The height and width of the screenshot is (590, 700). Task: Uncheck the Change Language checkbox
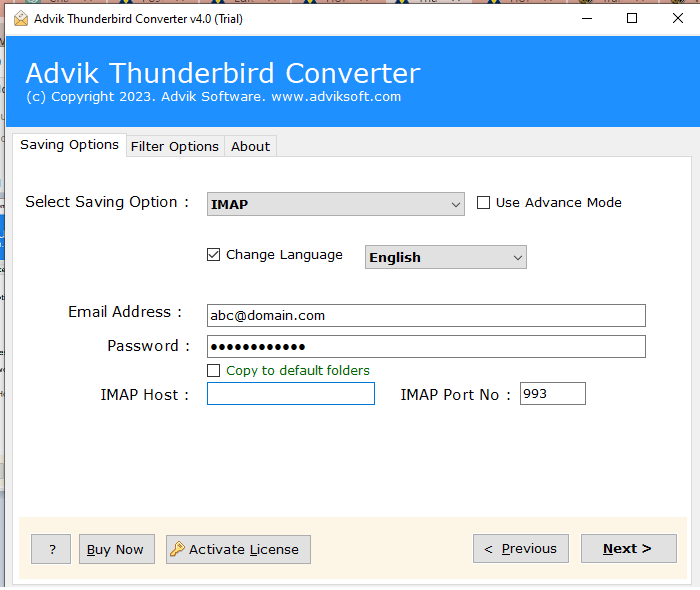point(213,255)
